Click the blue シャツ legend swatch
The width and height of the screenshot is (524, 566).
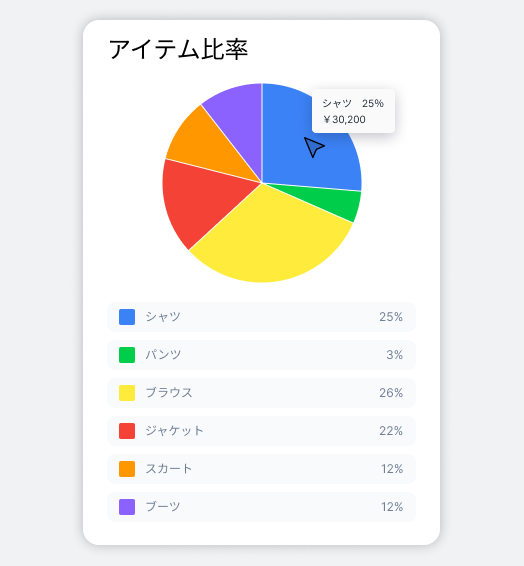point(127,317)
